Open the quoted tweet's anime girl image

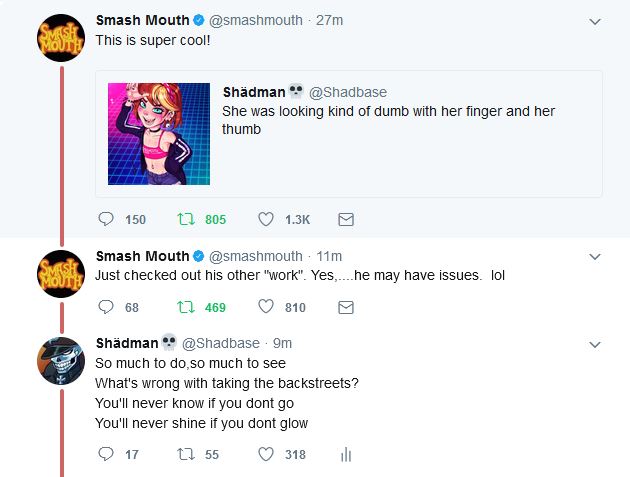click(x=159, y=133)
